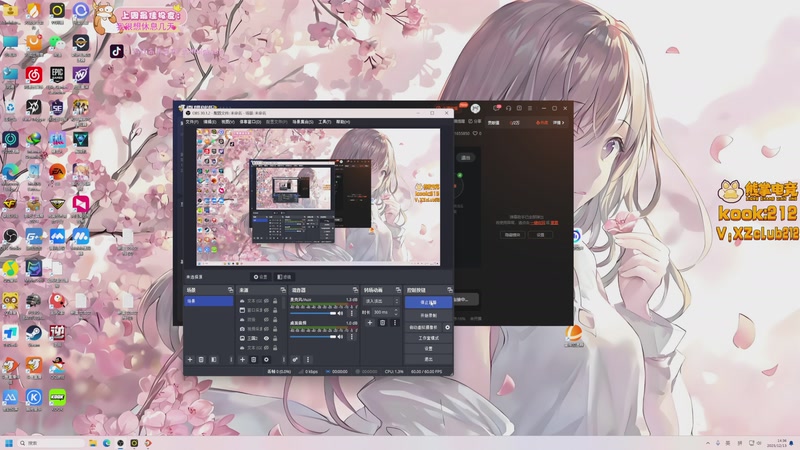Hide the image 2 source via eye
The width and height of the screenshot is (800, 450).
pyautogui.click(x=266, y=338)
